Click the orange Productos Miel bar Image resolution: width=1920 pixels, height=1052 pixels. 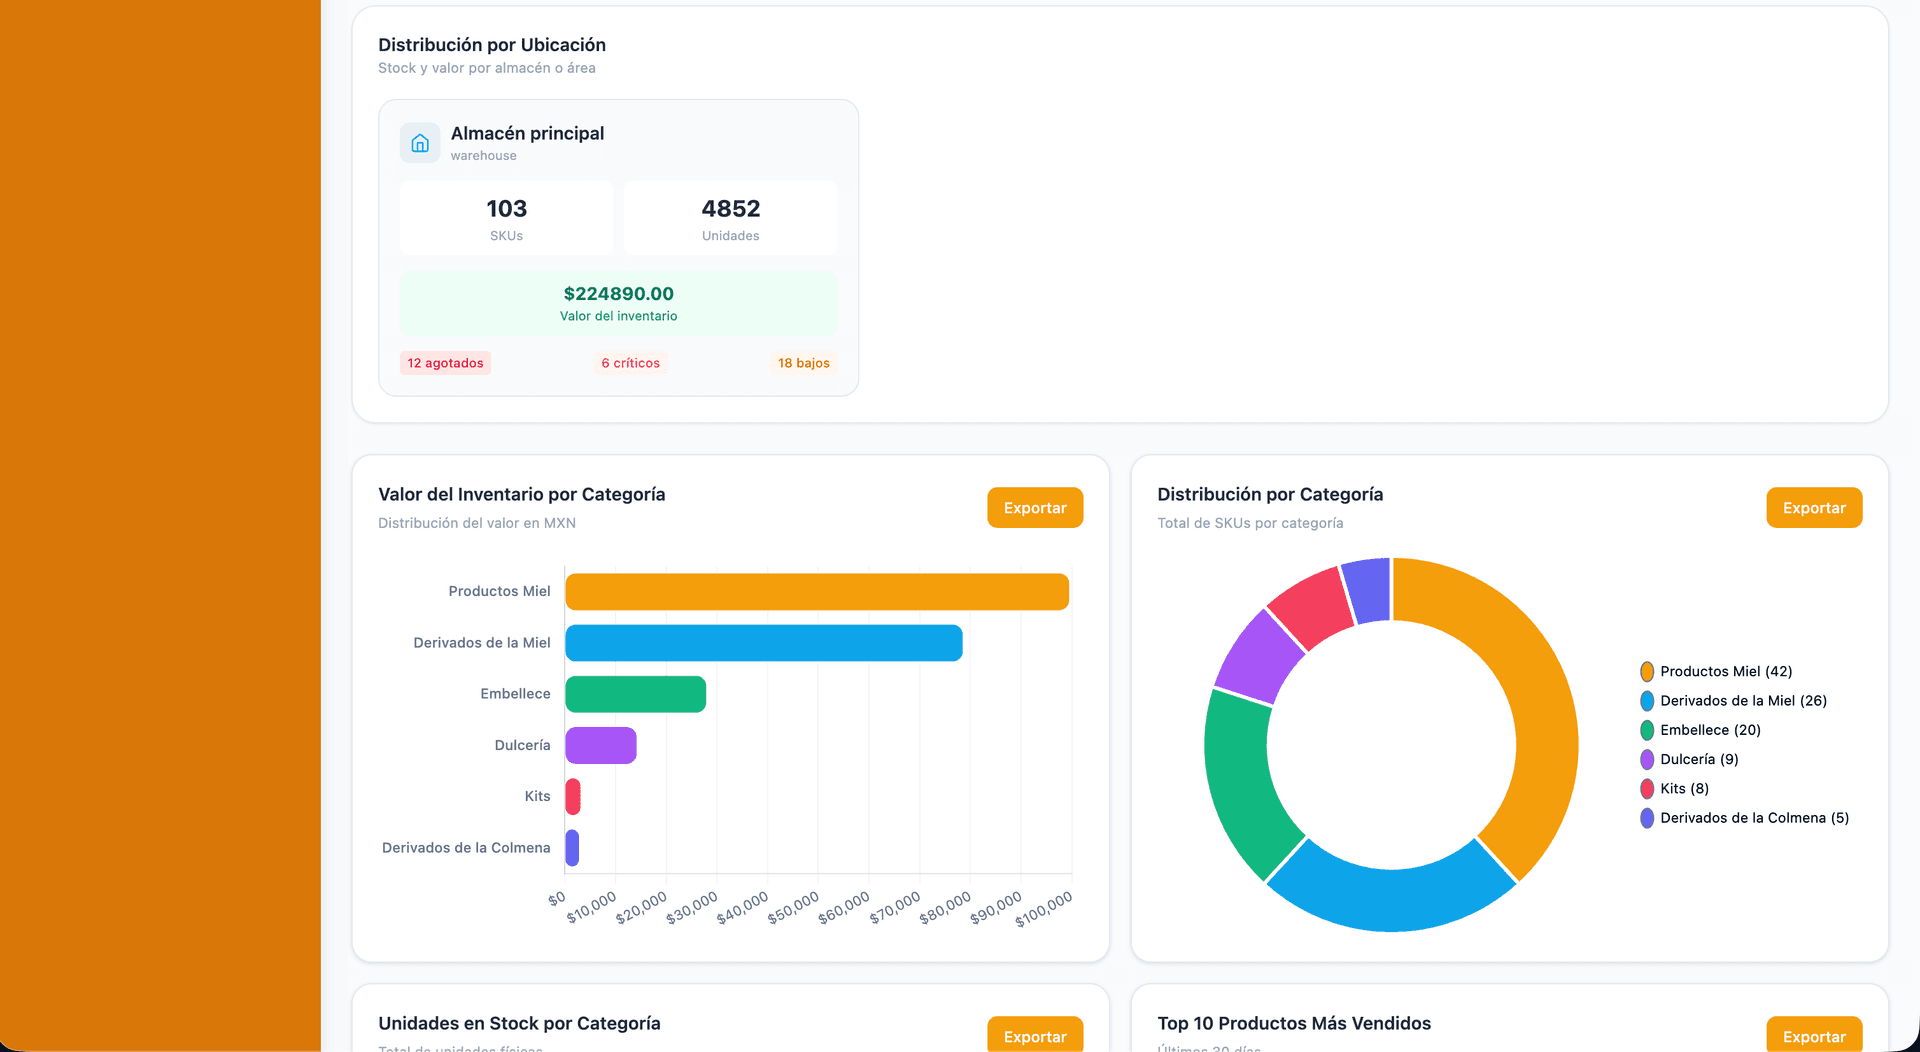coord(816,592)
